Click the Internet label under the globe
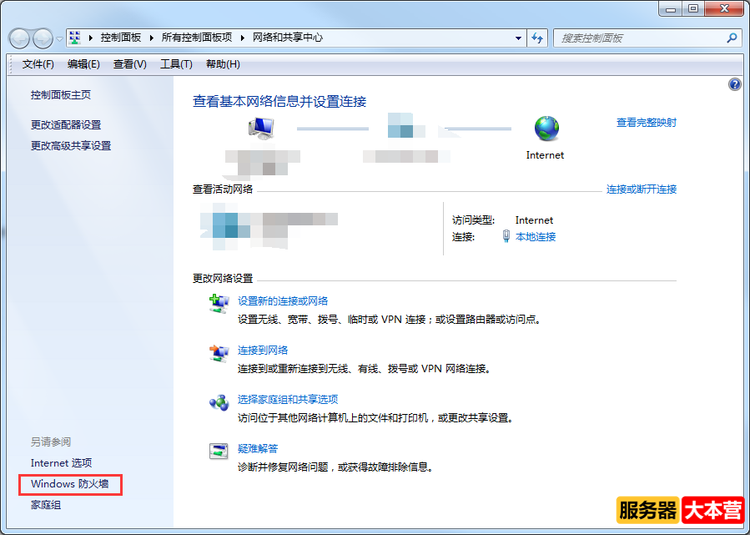This screenshot has height=535, width=750. [x=545, y=155]
